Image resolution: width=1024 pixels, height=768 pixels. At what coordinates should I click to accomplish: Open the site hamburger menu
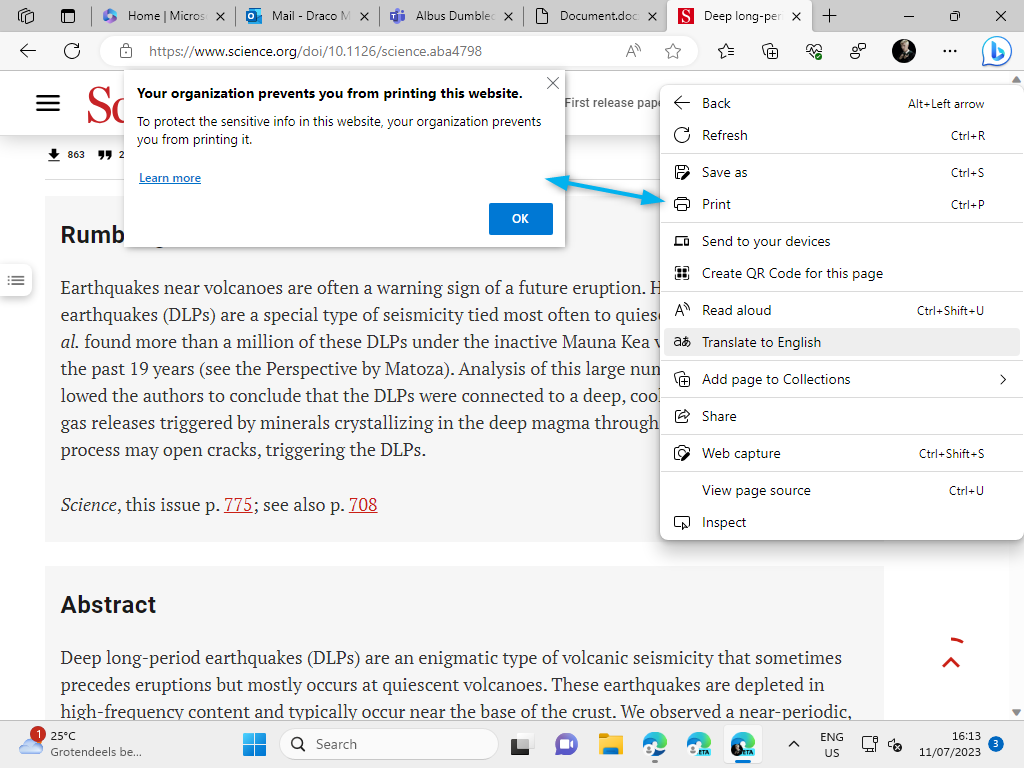click(48, 103)
